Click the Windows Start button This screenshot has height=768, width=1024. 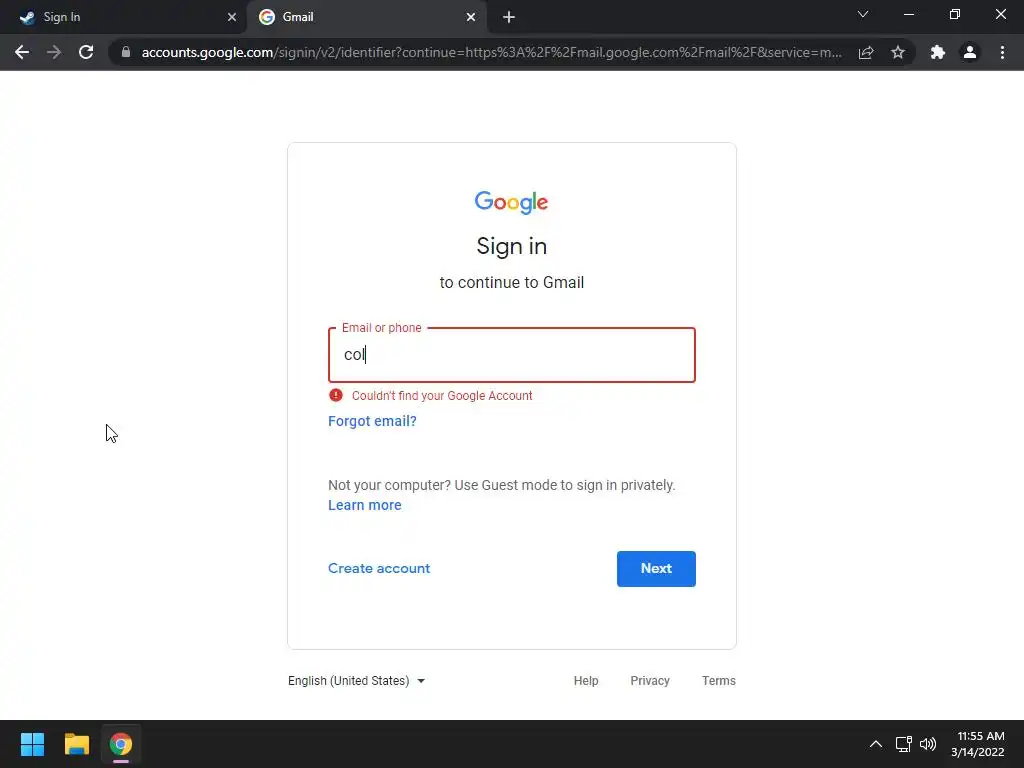coord(32,744)
